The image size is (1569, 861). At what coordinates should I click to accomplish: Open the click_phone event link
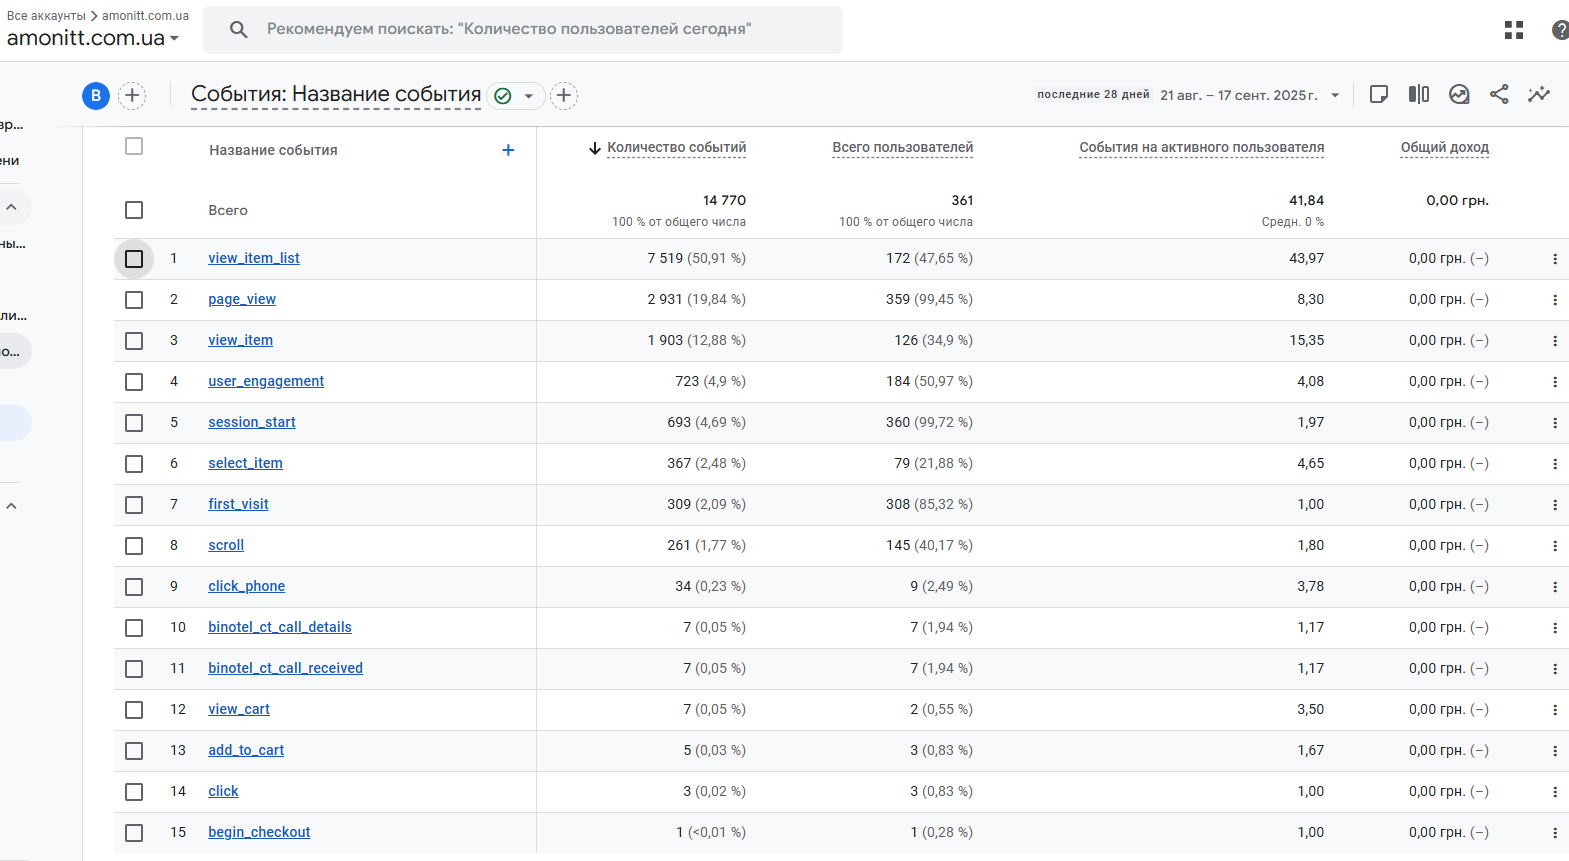coord(247,586)
